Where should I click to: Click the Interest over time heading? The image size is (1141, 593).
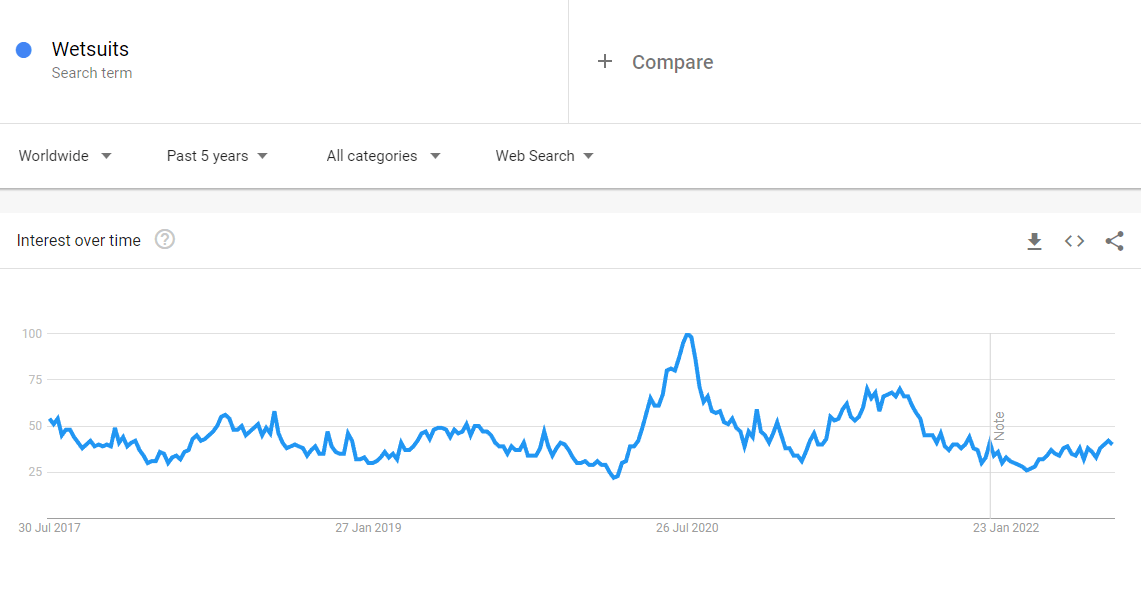tap(79, 240)
